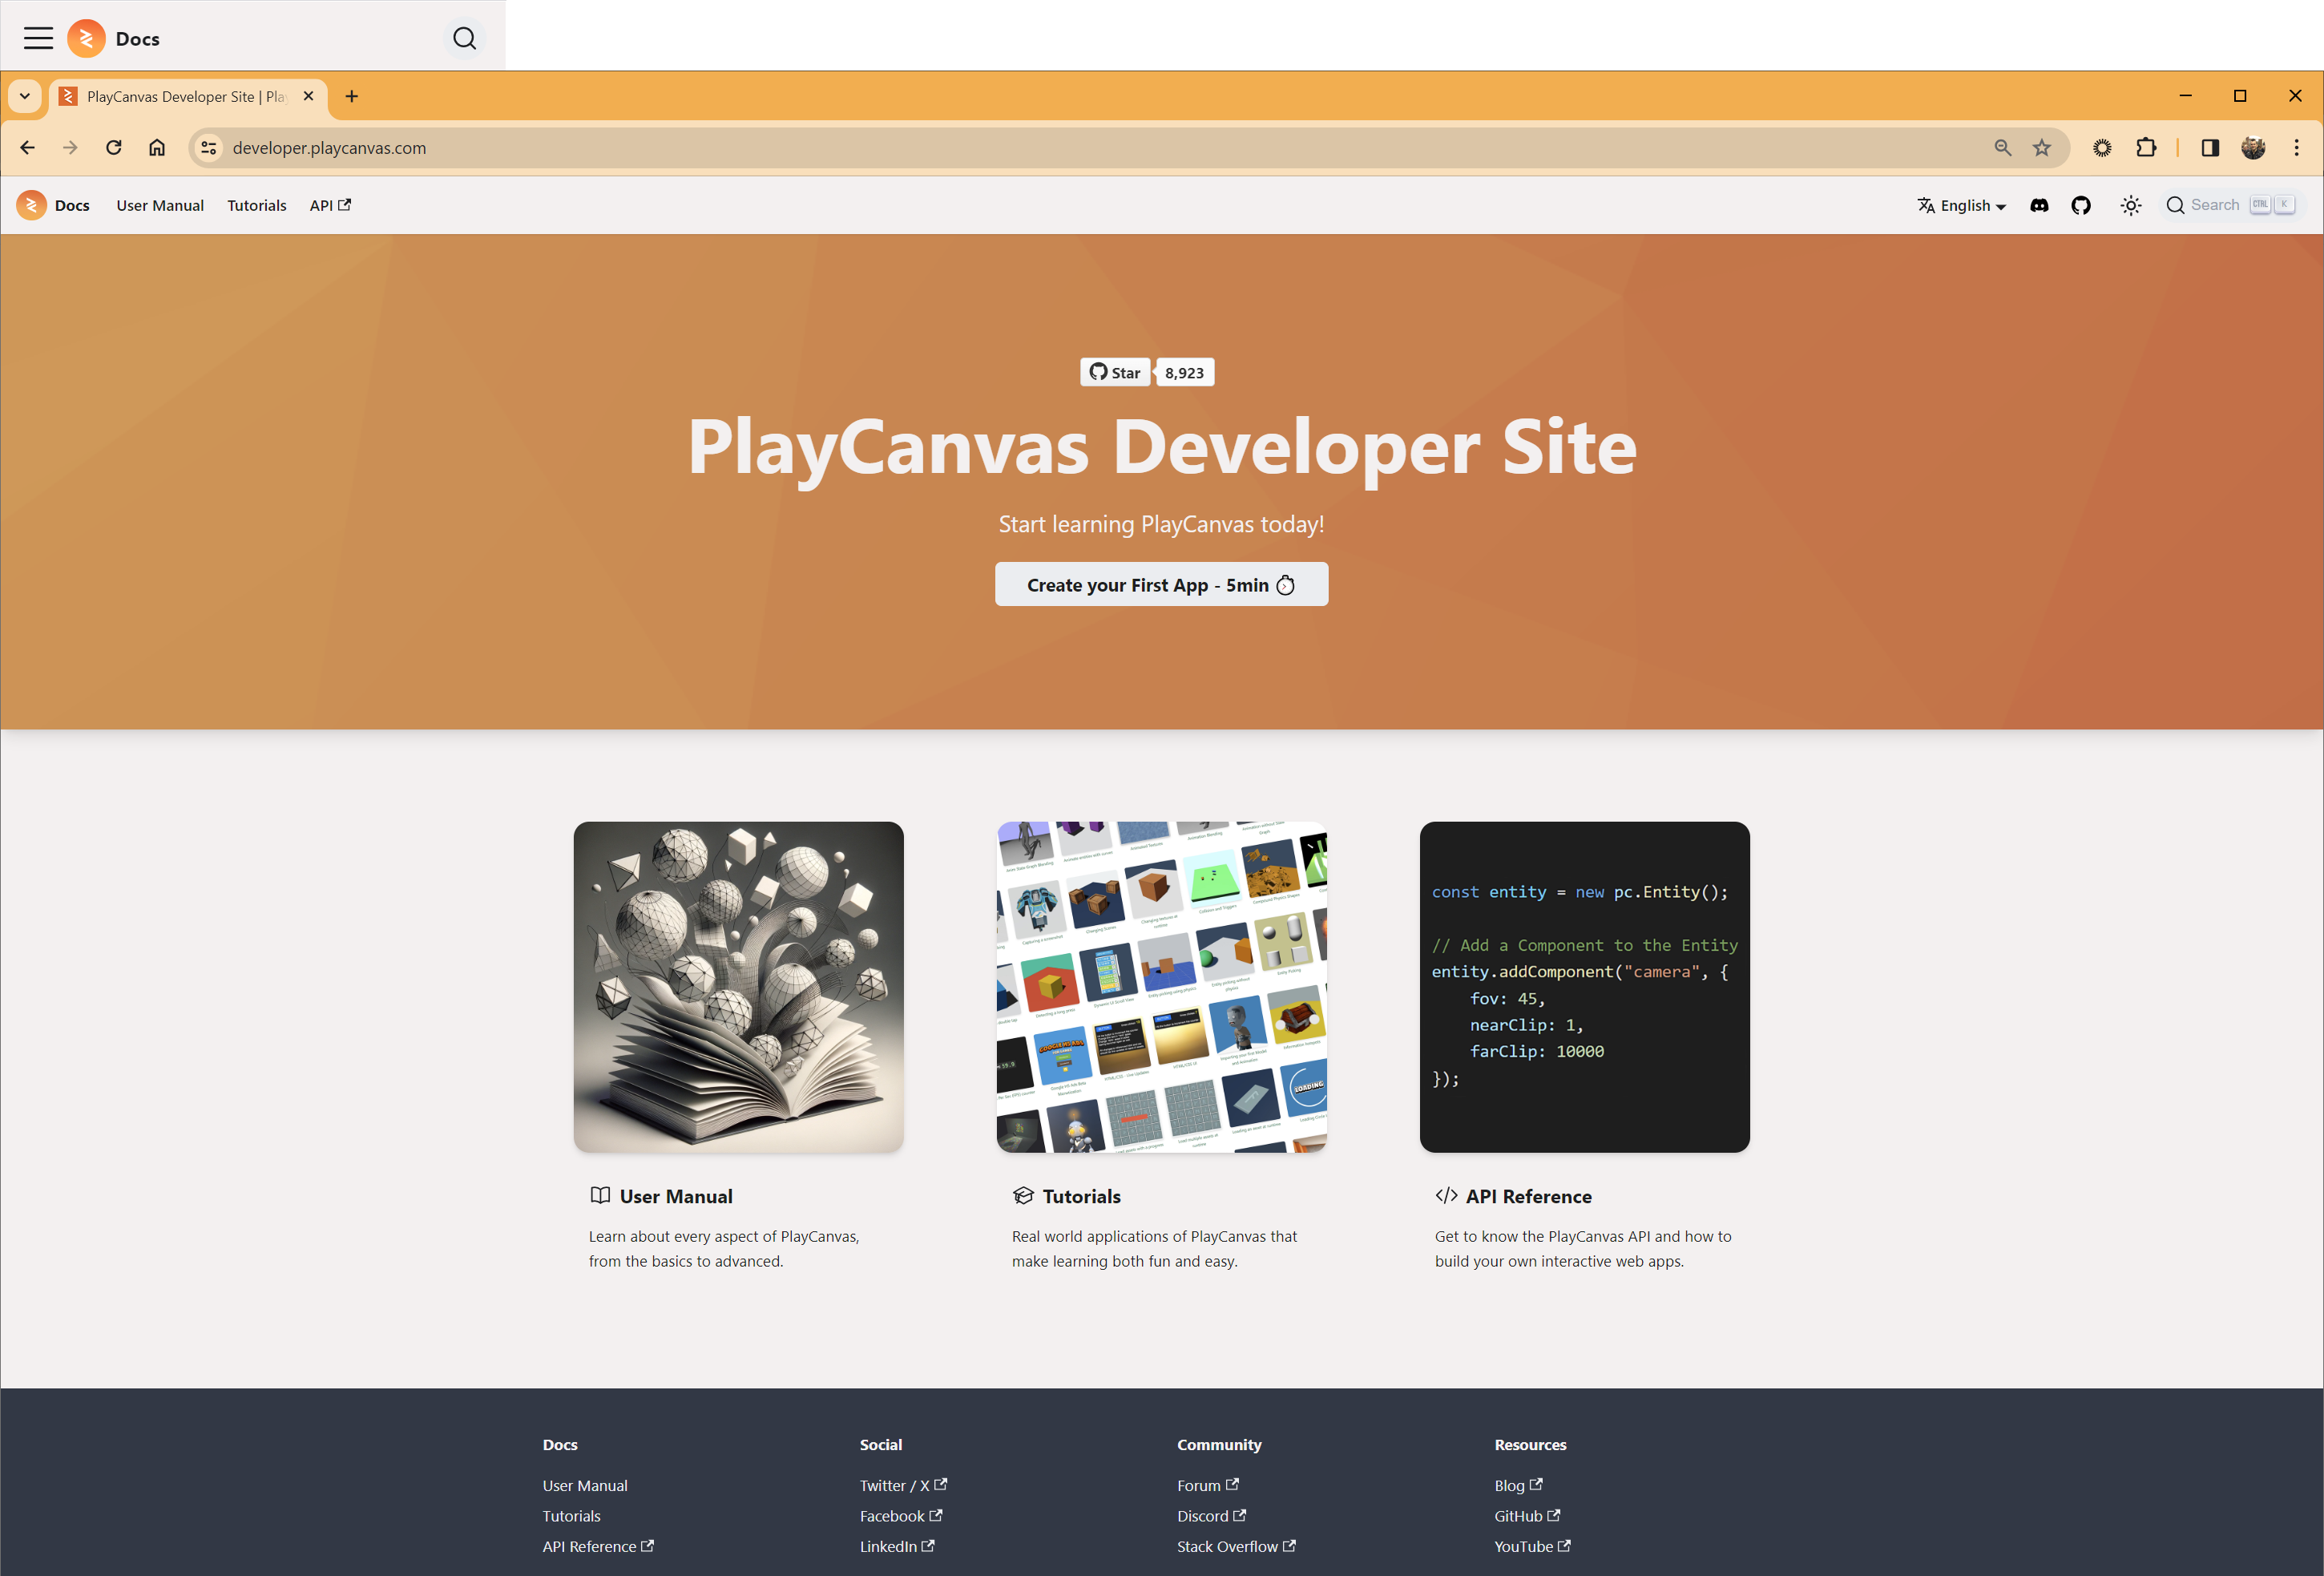
Task: Click the Tutorials thumbnail grid image
Action: coord(1160,985)
